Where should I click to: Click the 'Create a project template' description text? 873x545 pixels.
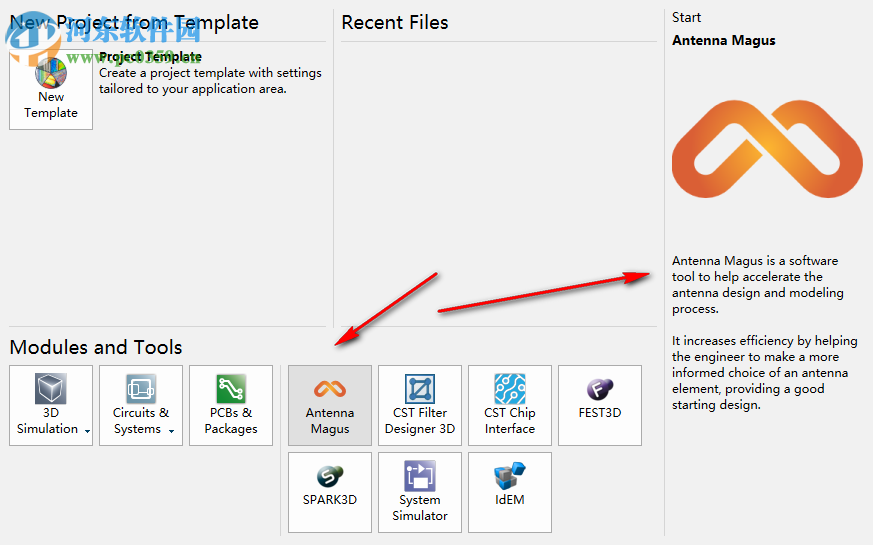[x=210, y=81]
